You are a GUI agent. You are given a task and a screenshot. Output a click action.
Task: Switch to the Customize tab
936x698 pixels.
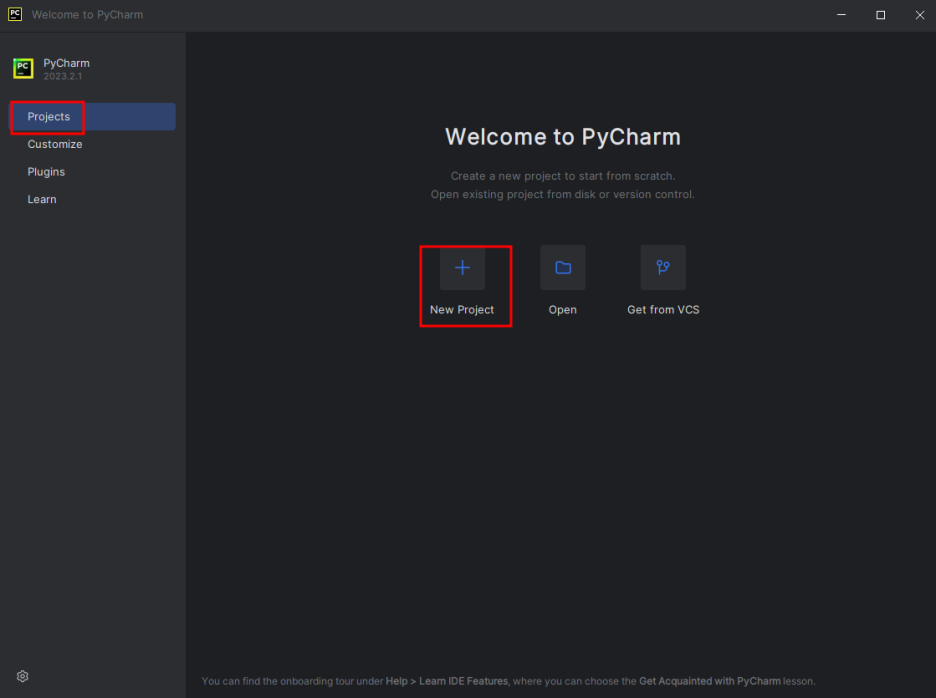(x=93, y=144)
